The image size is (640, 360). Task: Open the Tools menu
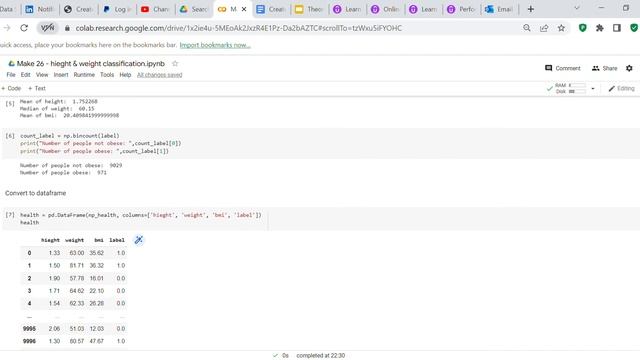[107, 75]
